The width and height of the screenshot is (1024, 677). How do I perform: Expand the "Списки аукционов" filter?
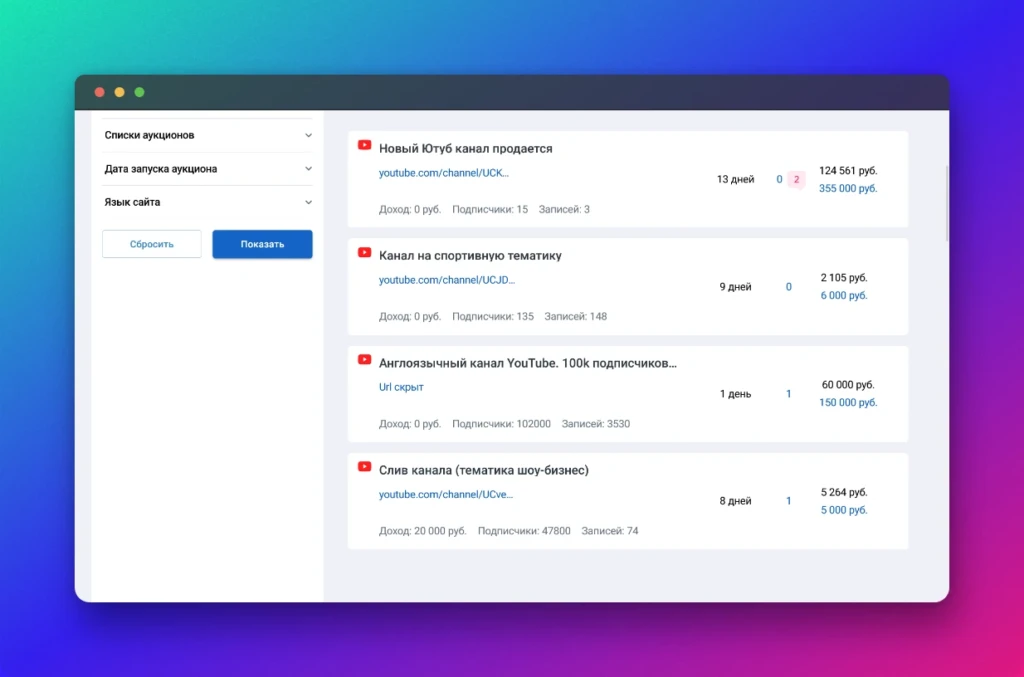click(208, 135)
